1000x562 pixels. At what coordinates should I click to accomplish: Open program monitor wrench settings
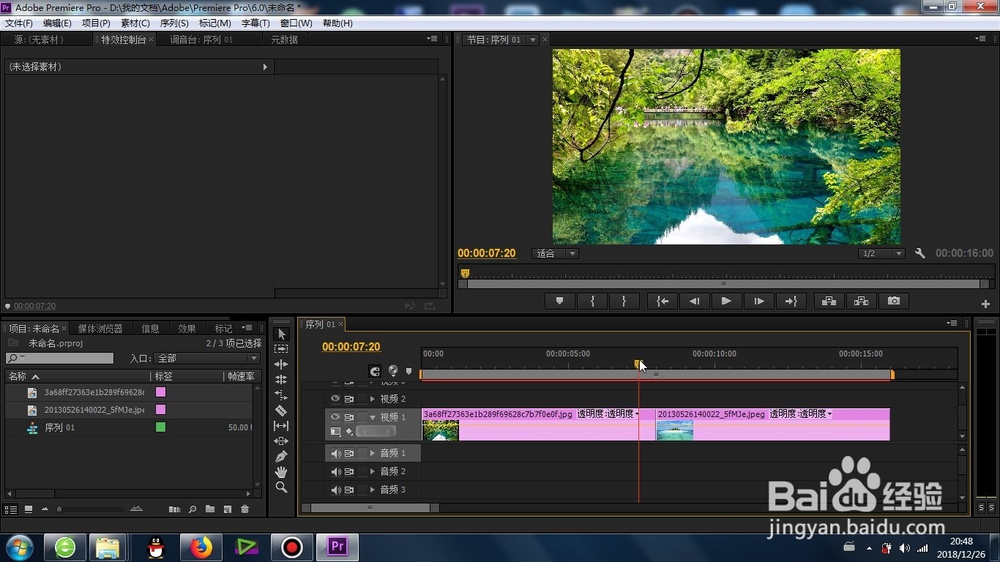click(920, 253)
